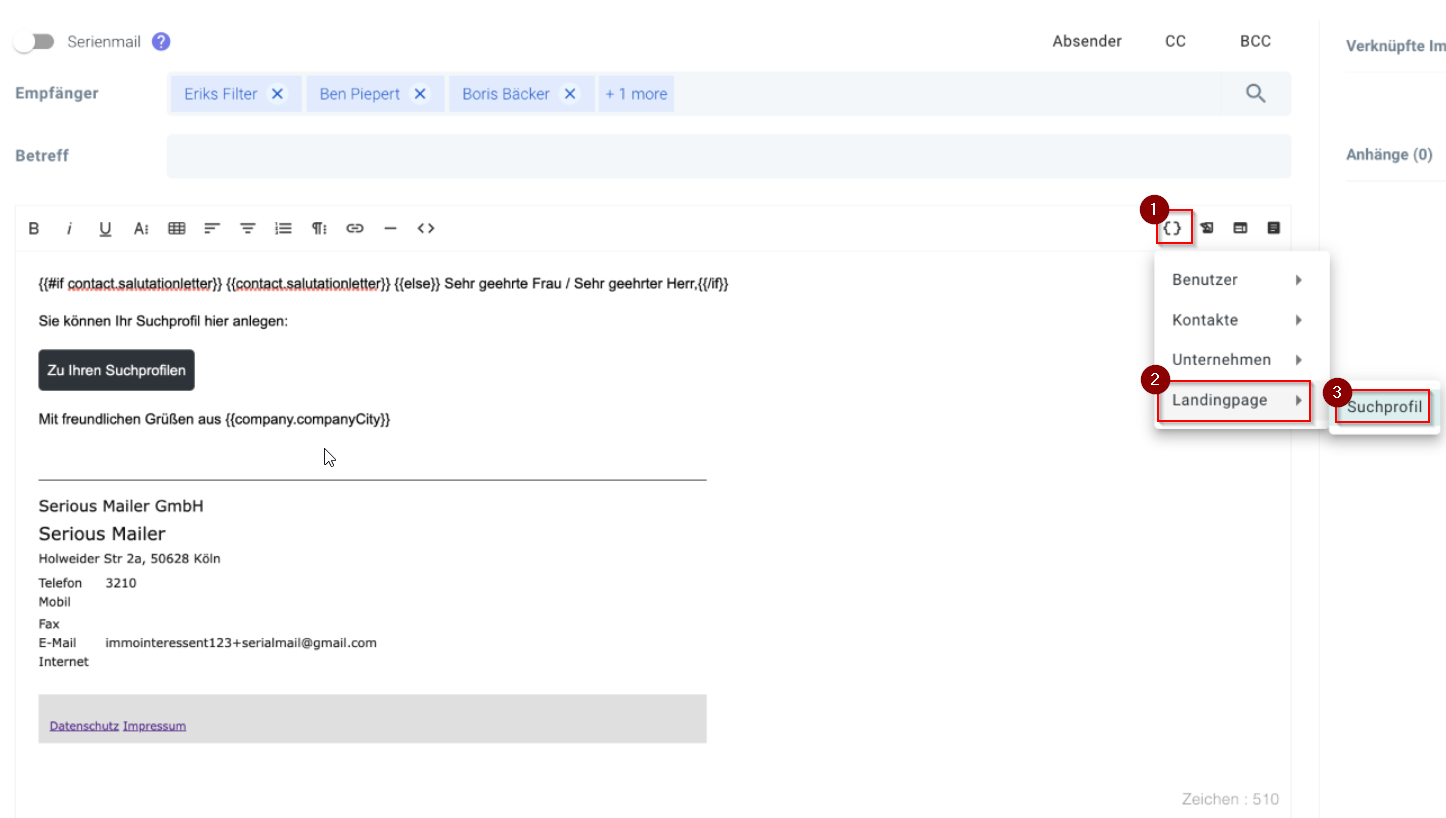Search recipients with the magnifier icon
The width and height of the screenshot is (1446, 818).
(1255, 94)
